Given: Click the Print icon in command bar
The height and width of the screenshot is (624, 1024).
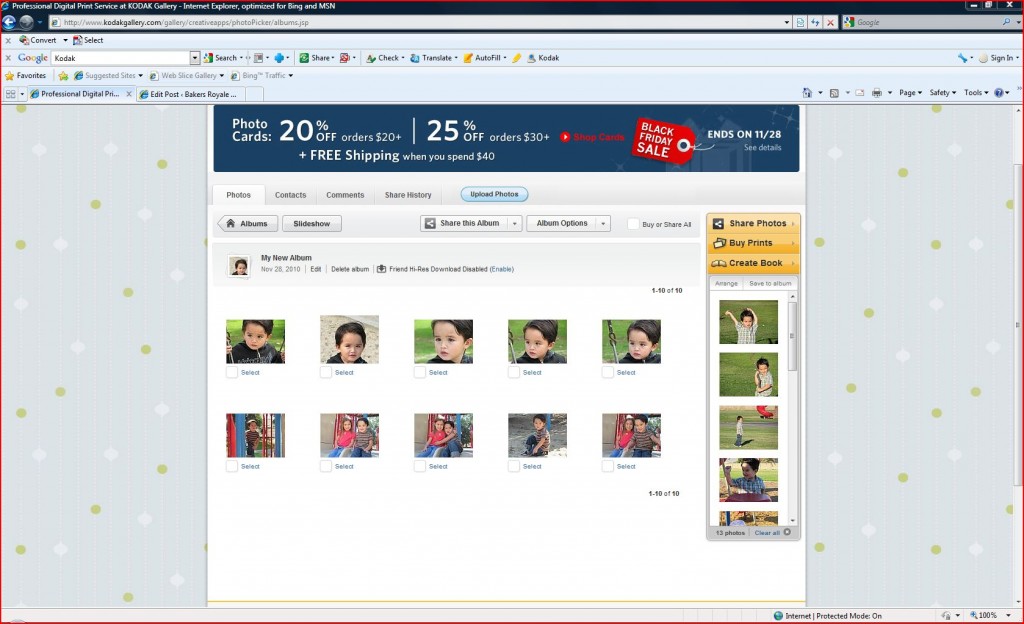Looking at the screenshot, I should click(877, 93).
